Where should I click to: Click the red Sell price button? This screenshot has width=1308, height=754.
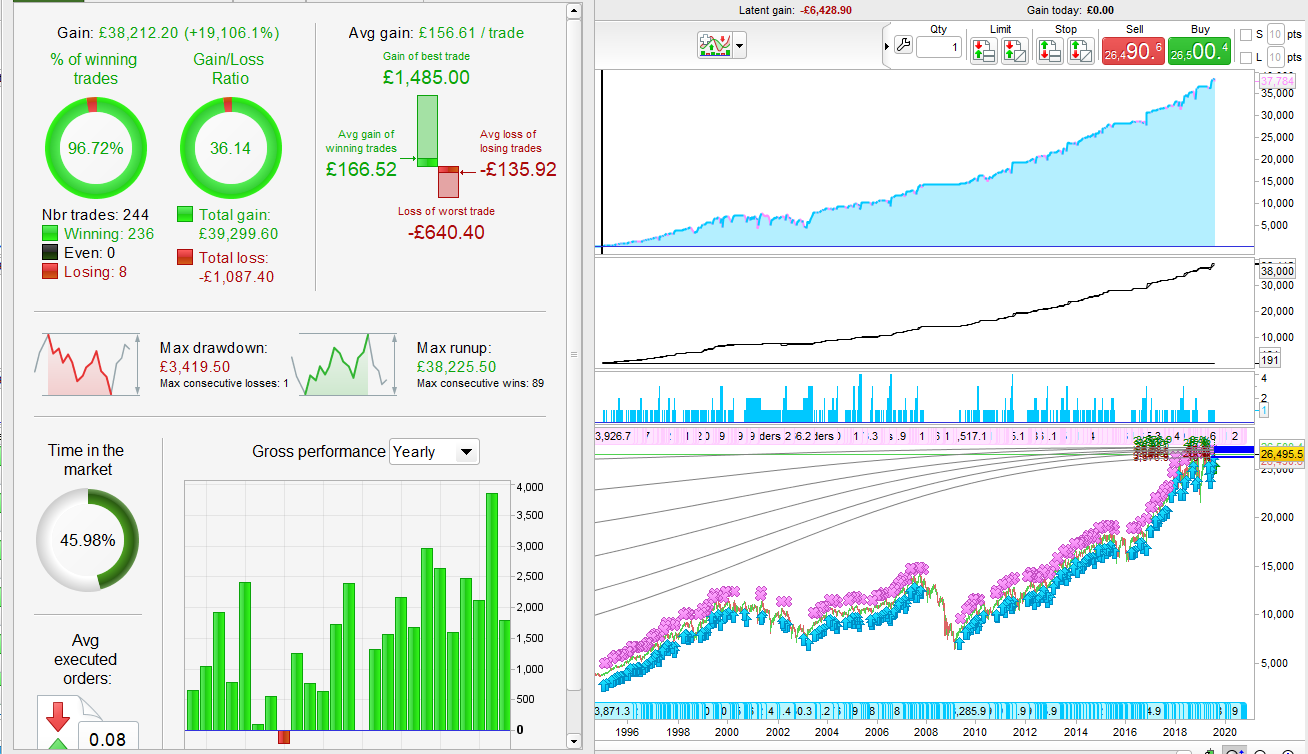[x=1134, y=51]
